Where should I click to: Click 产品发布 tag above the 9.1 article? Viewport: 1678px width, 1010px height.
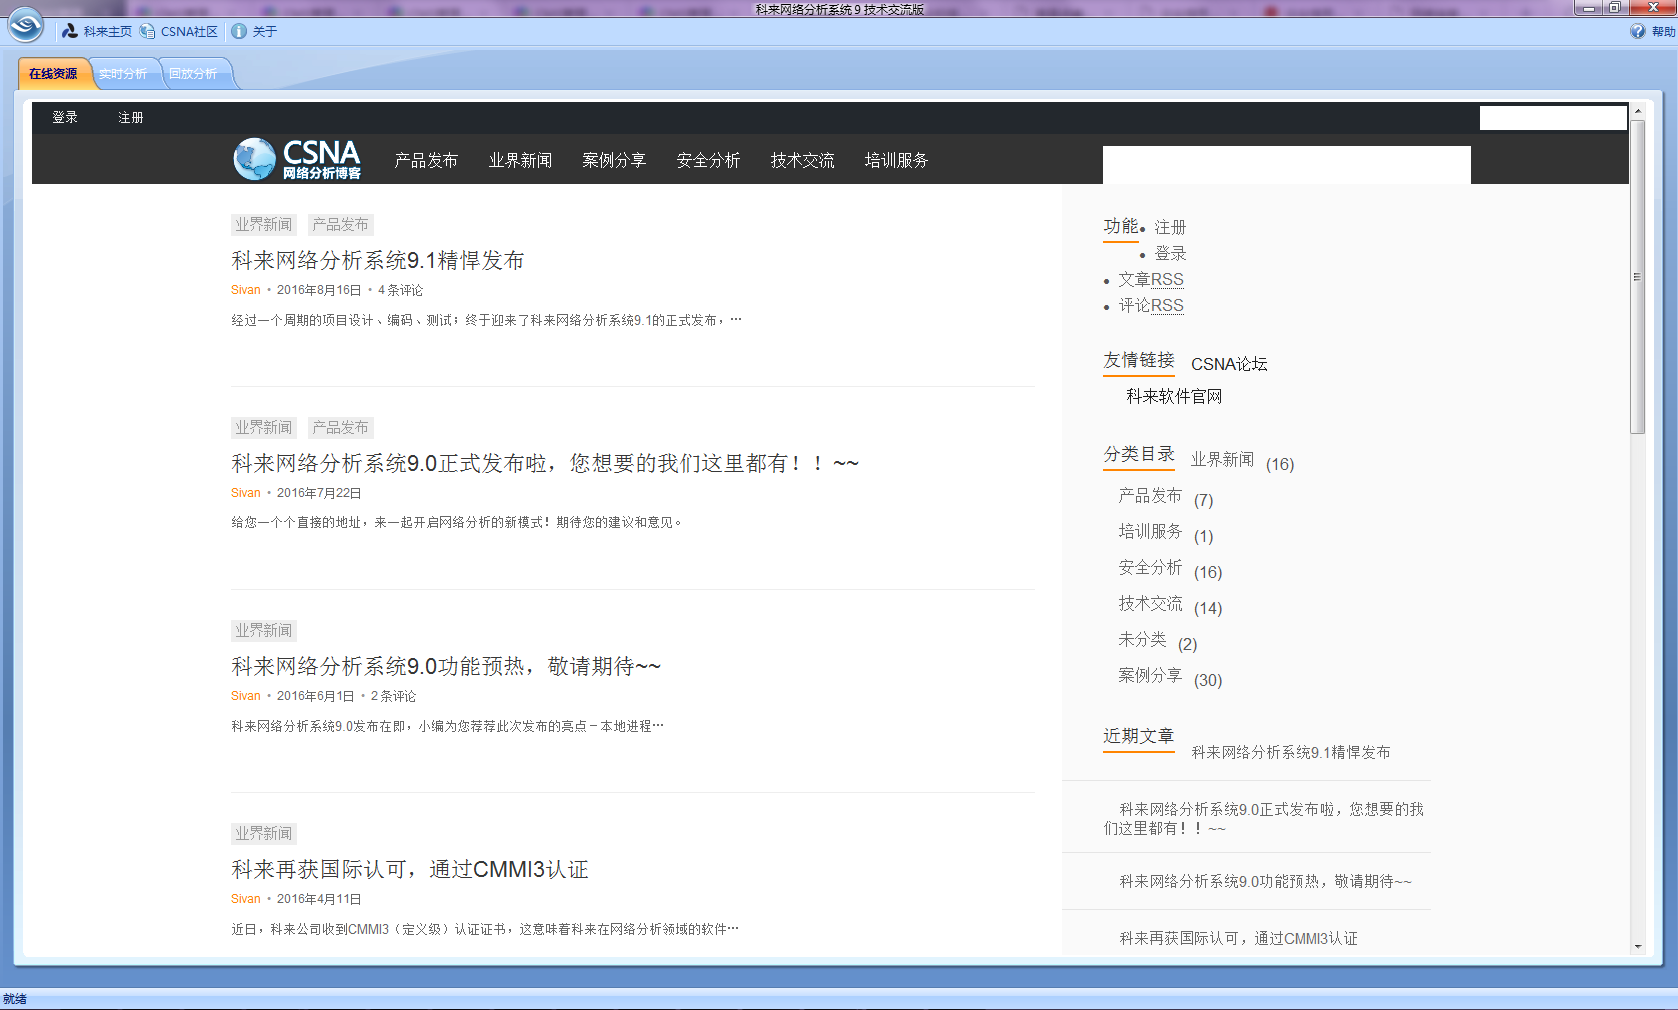point(340,225)
